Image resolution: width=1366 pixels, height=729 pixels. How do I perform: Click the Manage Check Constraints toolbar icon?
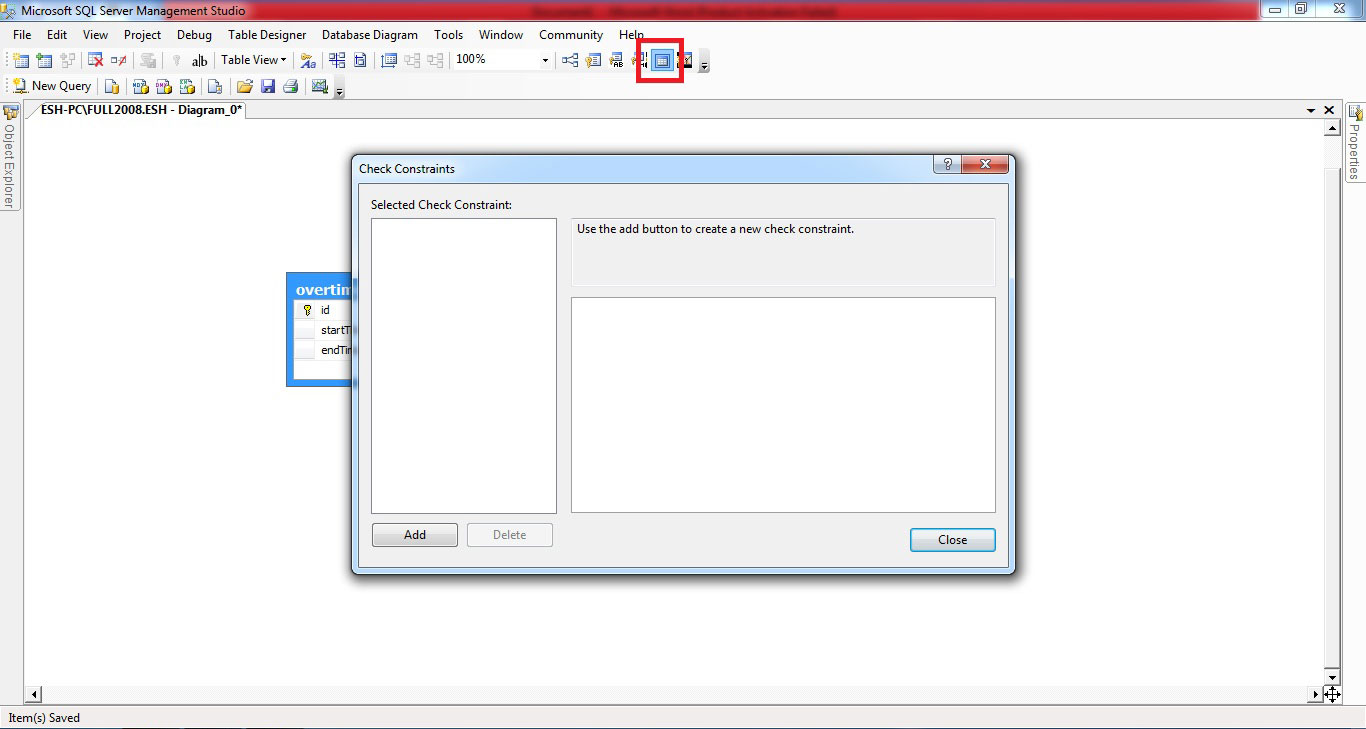coord(662,61)
